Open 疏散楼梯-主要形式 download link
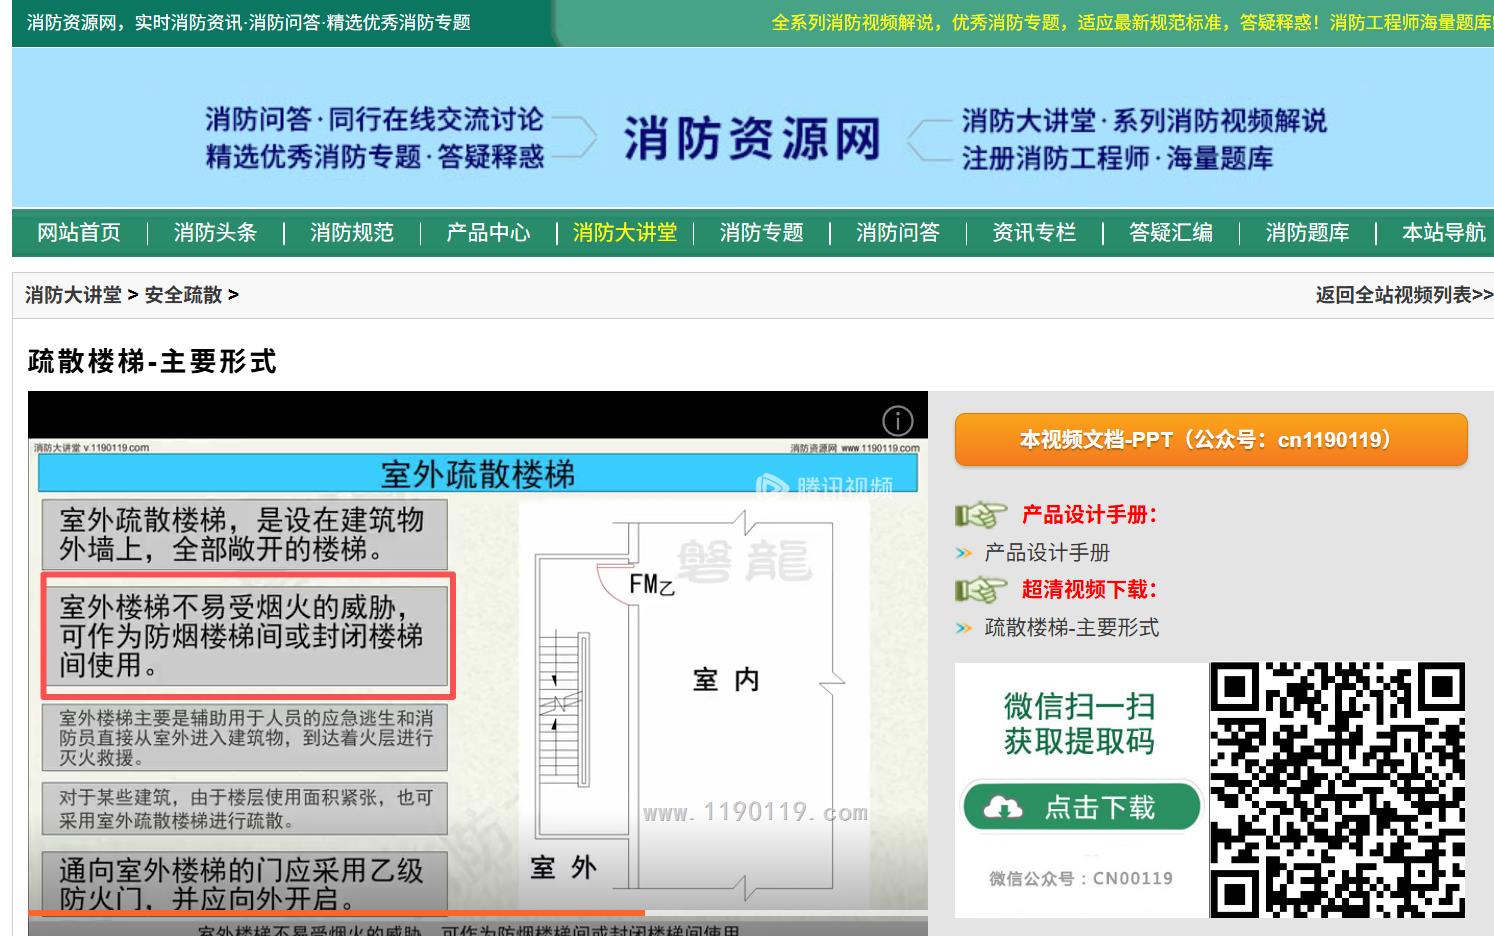The image size is (1494, 936). click(x=1072, y=628)
